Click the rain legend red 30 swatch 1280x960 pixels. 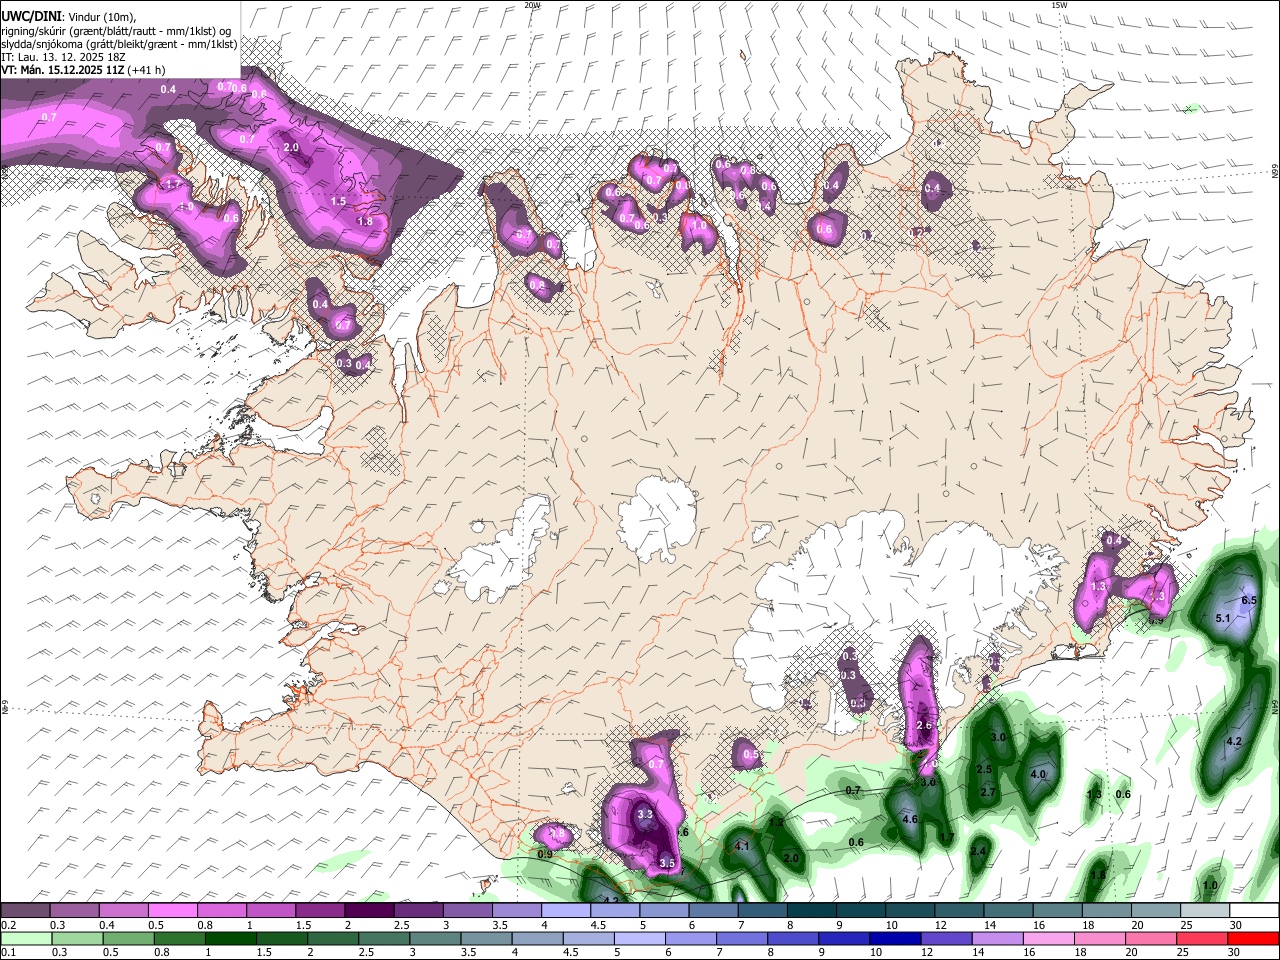[1254, 938]
